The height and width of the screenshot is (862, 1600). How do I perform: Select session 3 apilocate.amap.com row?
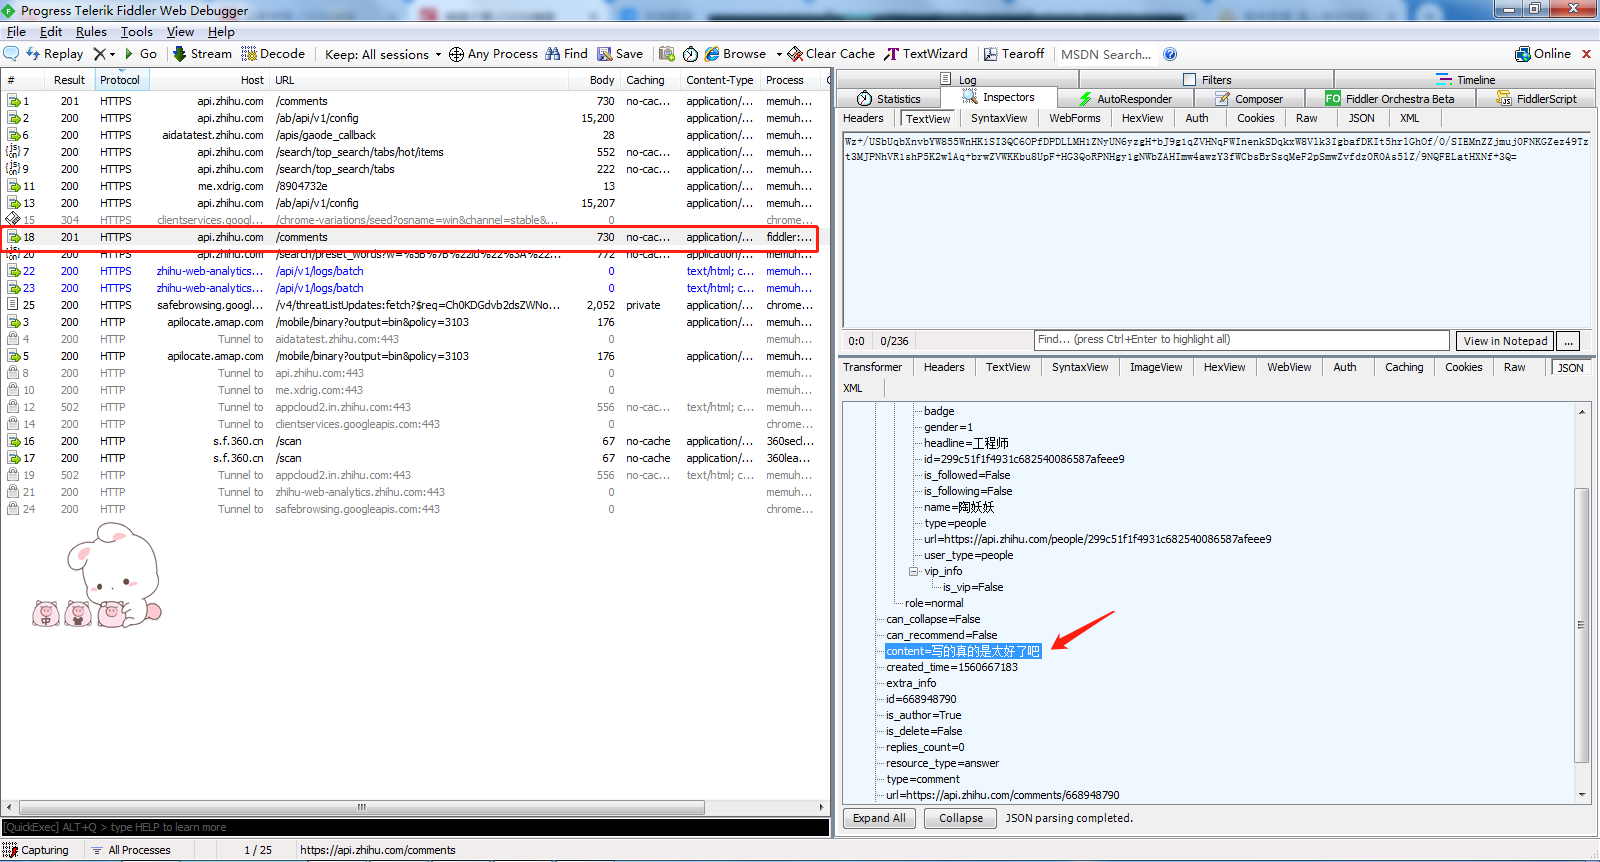[410, 322]
